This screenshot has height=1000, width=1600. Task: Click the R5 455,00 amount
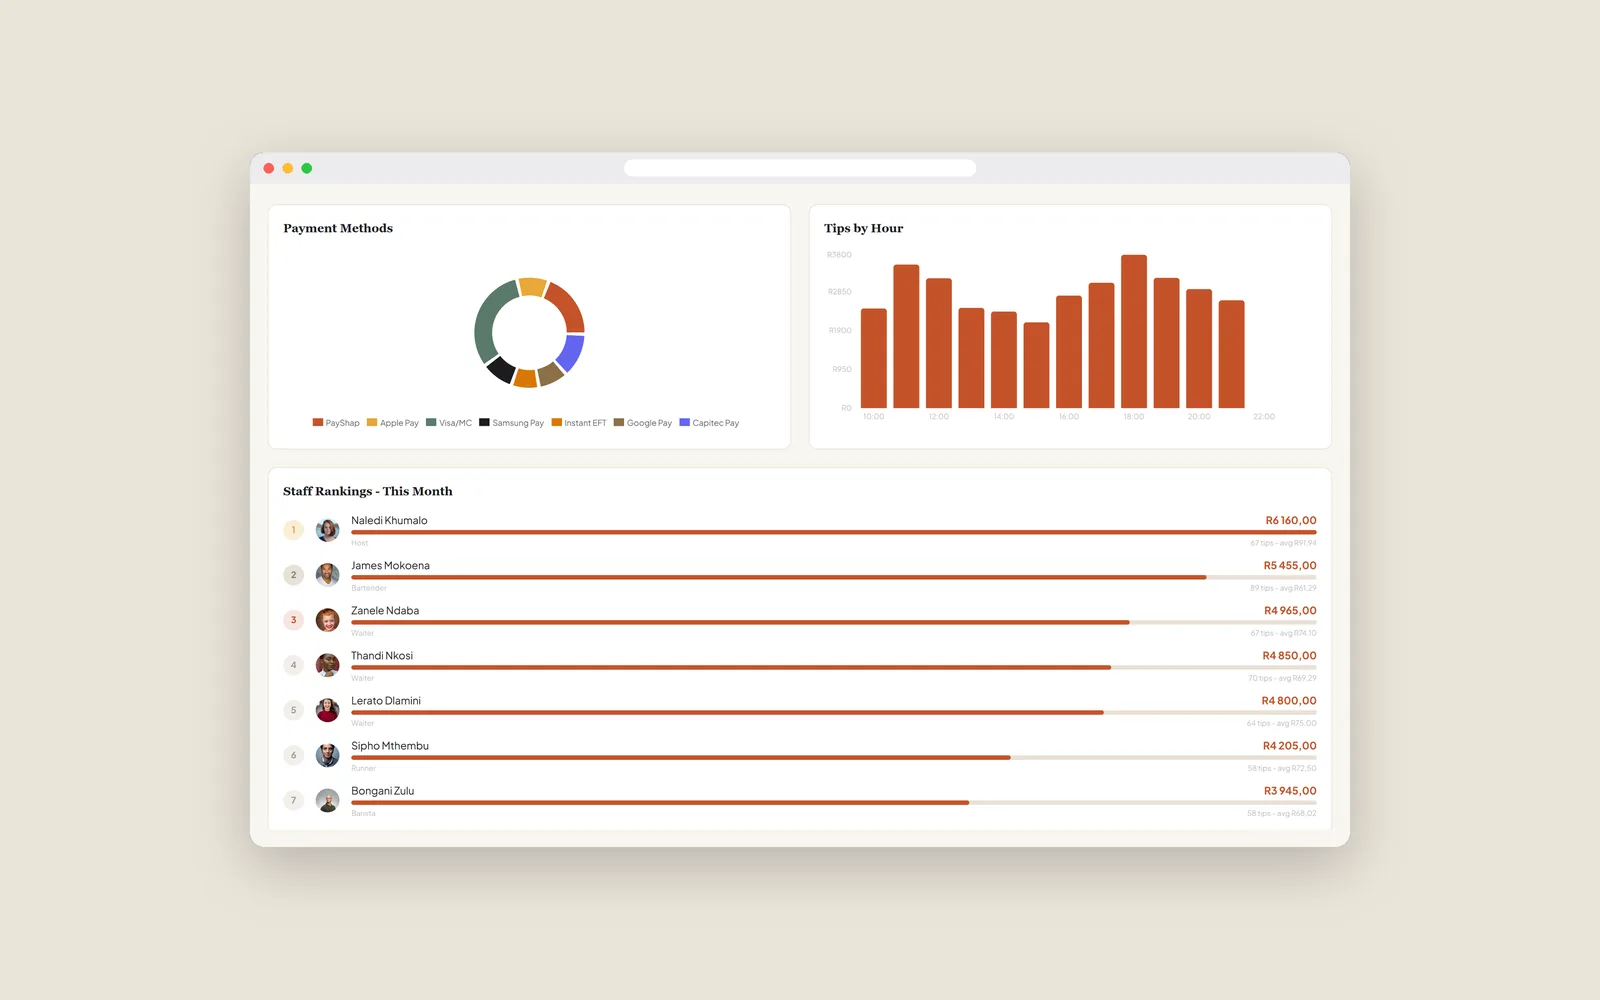pyautogui.click(x=1290, y=566)
